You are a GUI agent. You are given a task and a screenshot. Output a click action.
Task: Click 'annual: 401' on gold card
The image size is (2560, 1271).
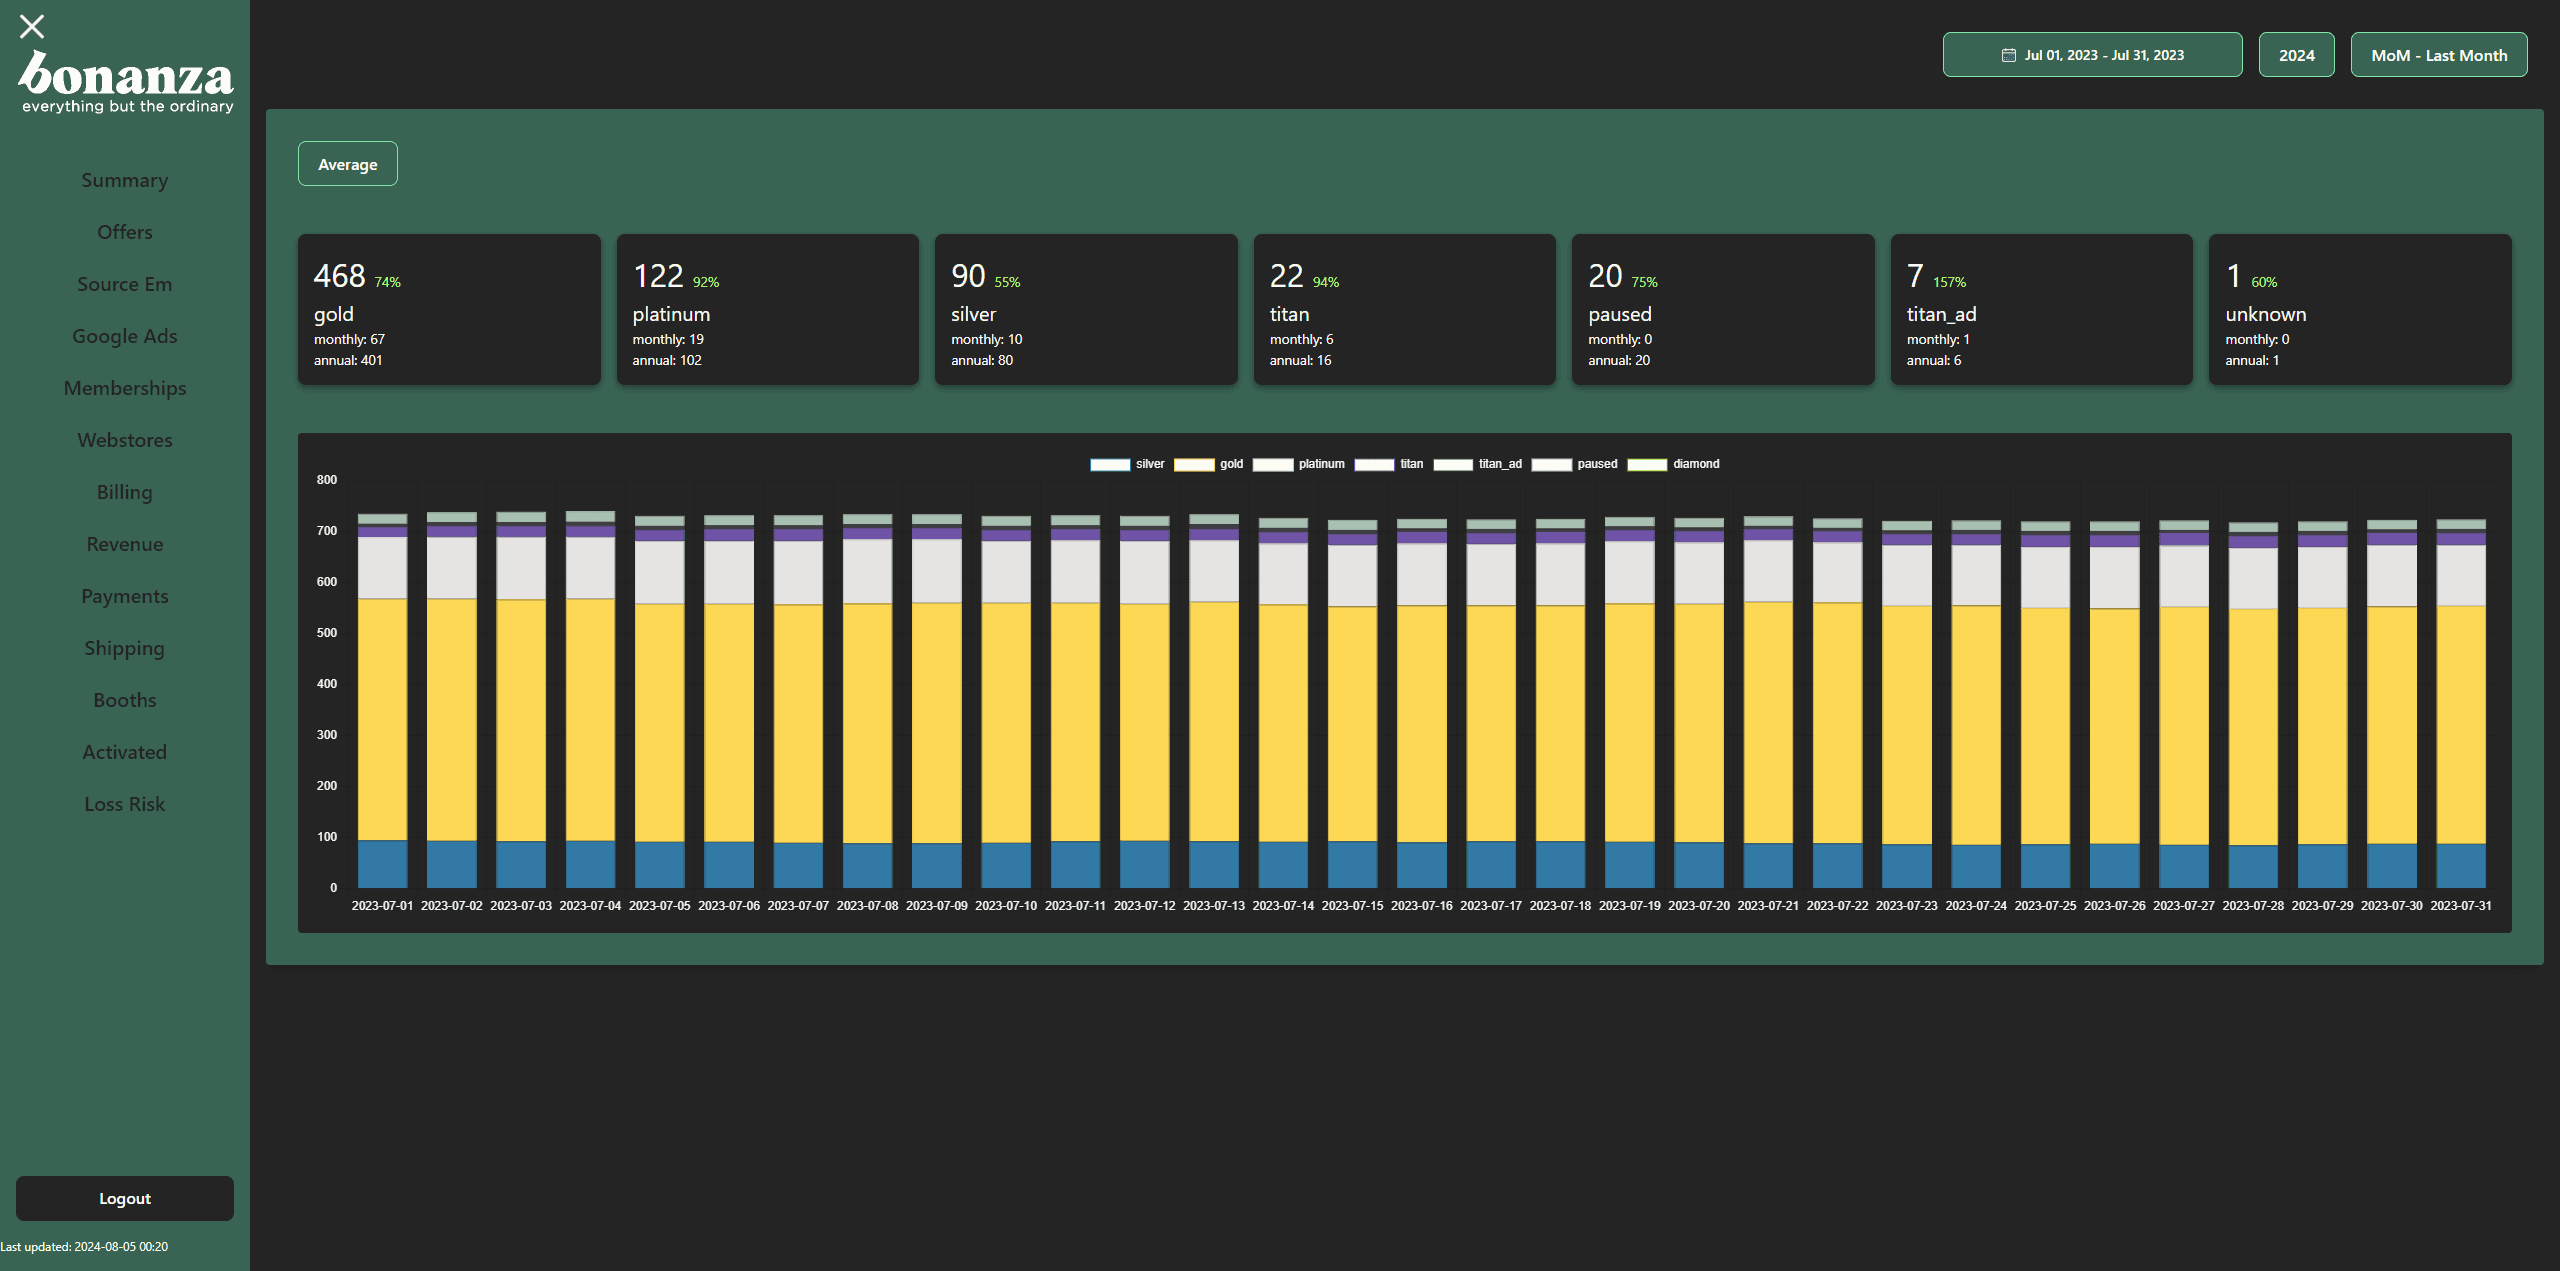click(348, 360)
